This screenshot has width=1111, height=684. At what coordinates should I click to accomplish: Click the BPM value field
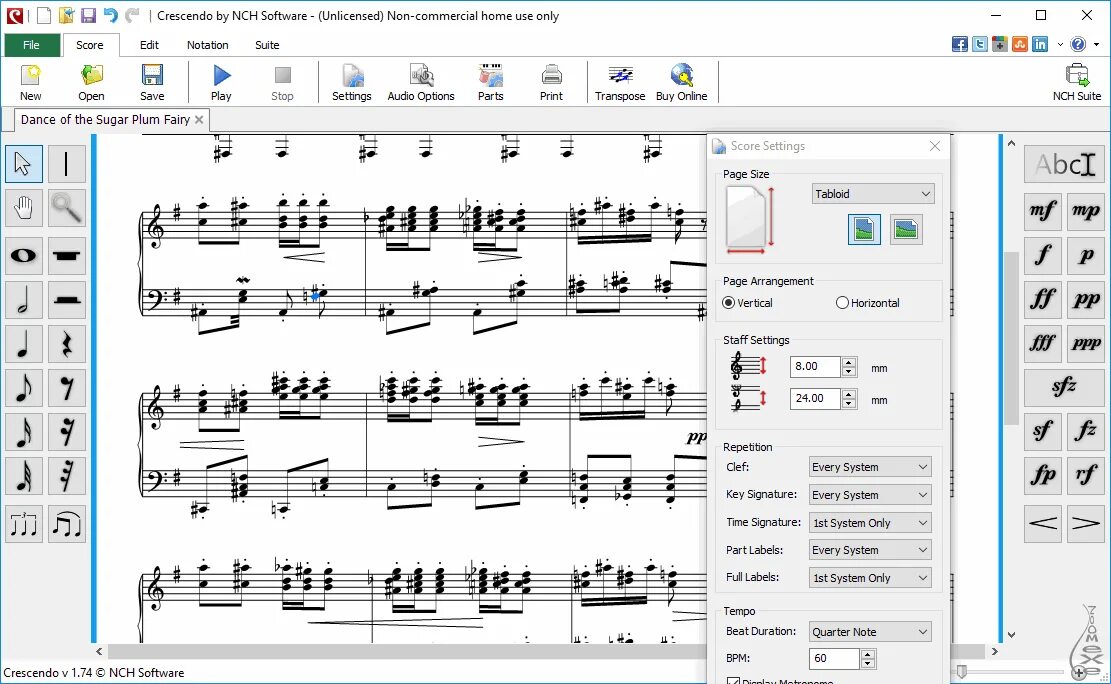point(834,658)
